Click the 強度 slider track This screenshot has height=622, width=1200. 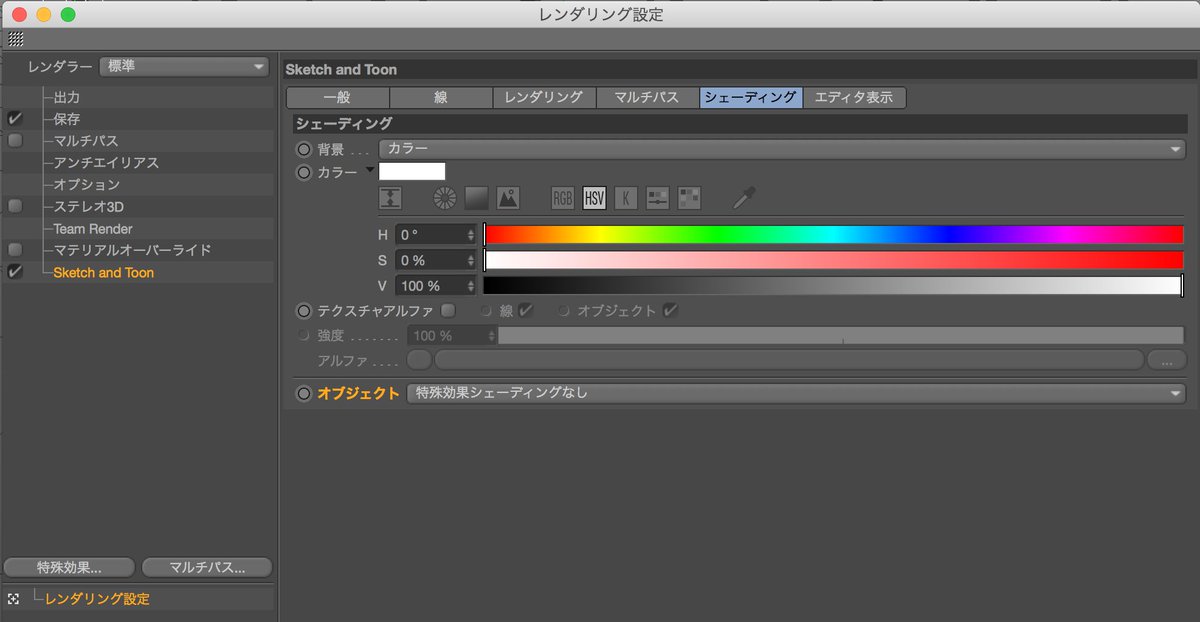pos(841,336)
